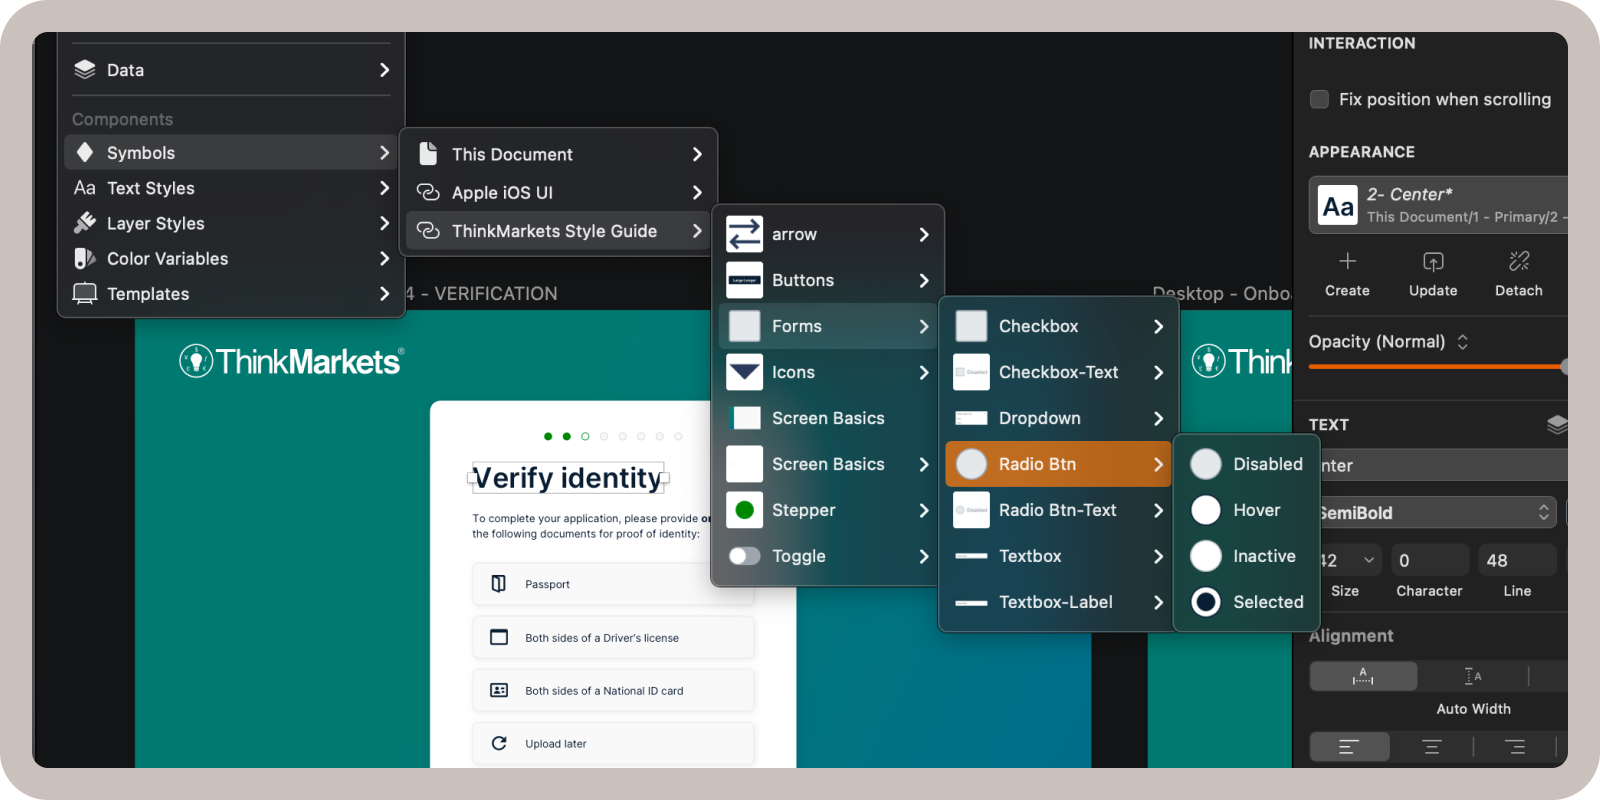Click the Stepper green dot thumbnail
The height and width of the screenshot is (800, 1600).
point(744,510)
